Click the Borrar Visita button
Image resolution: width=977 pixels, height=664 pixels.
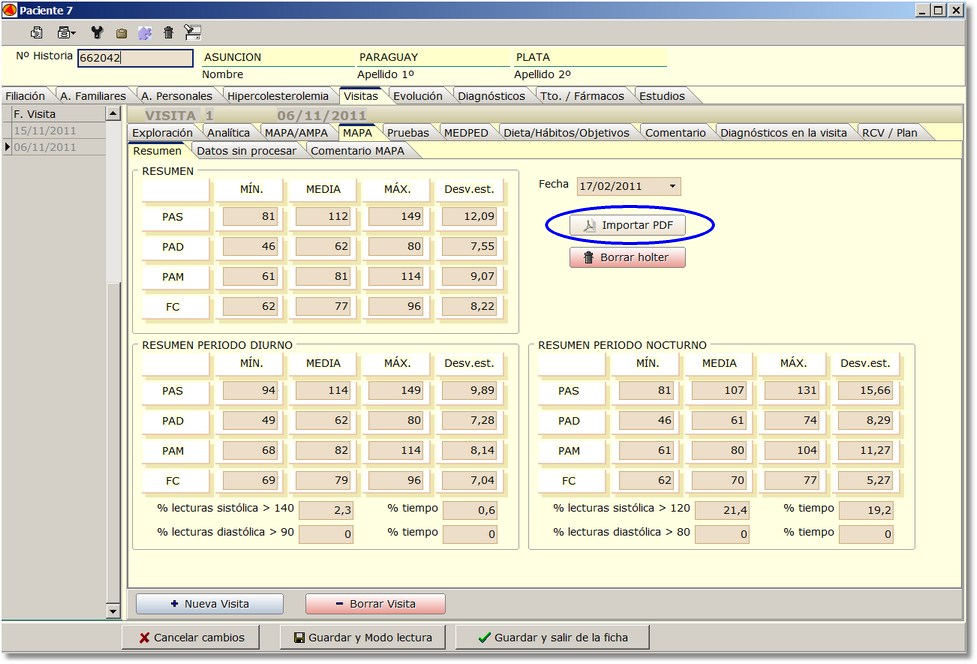[x=375, y=604]
